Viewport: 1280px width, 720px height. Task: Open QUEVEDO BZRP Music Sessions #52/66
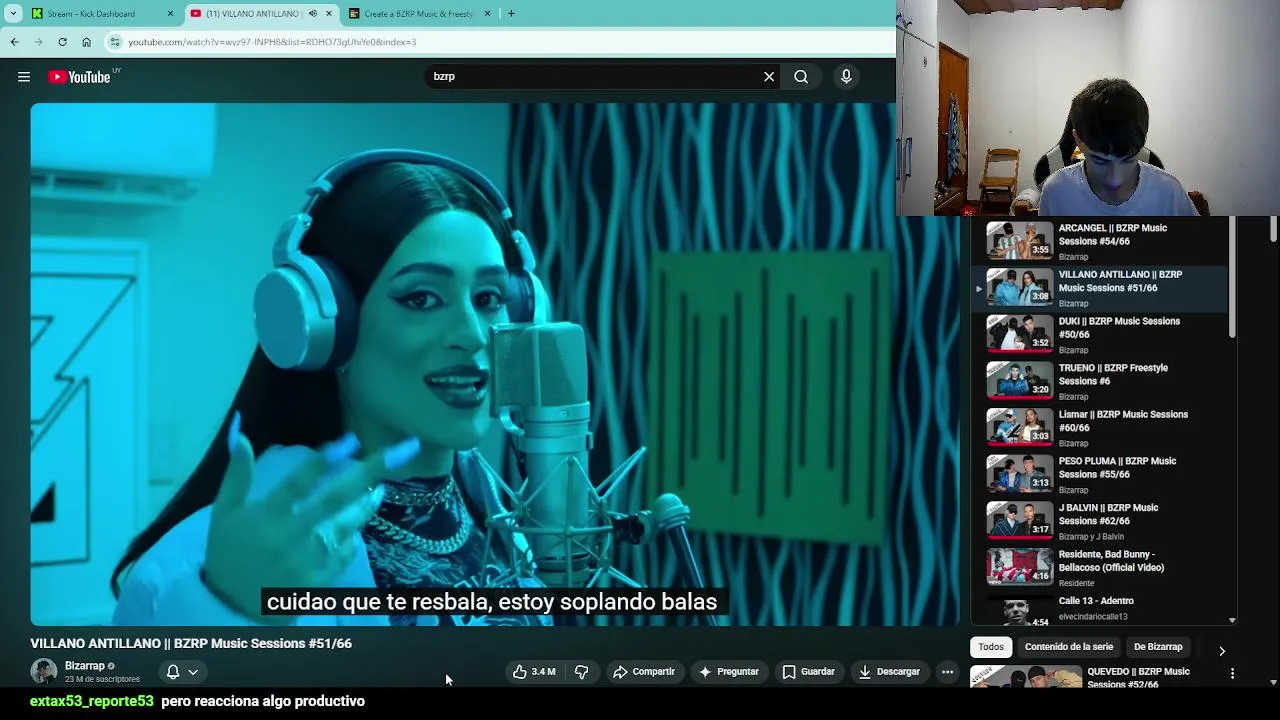pos(1138,678)
